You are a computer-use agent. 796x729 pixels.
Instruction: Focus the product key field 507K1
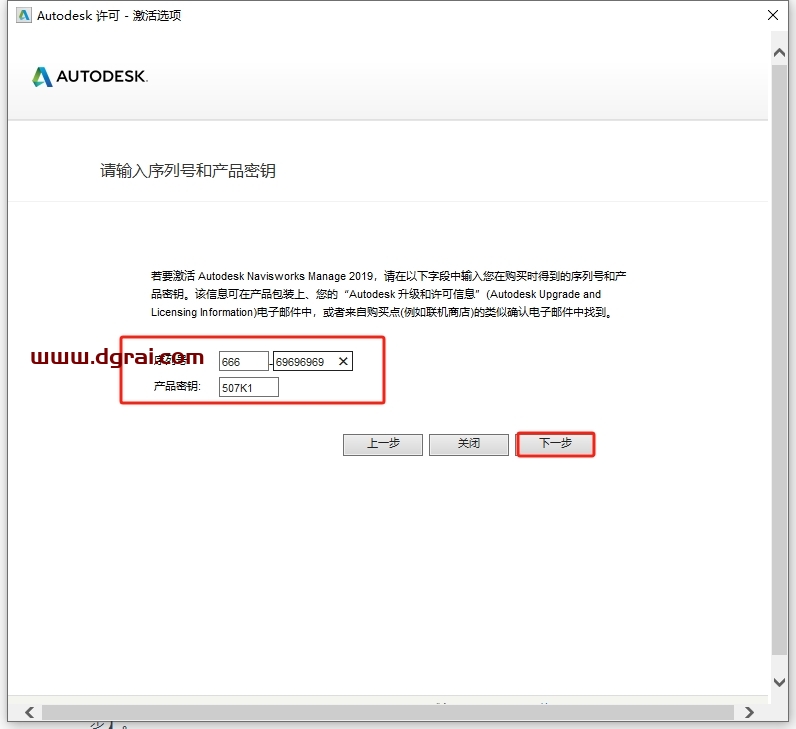click(x=249, y=387)
